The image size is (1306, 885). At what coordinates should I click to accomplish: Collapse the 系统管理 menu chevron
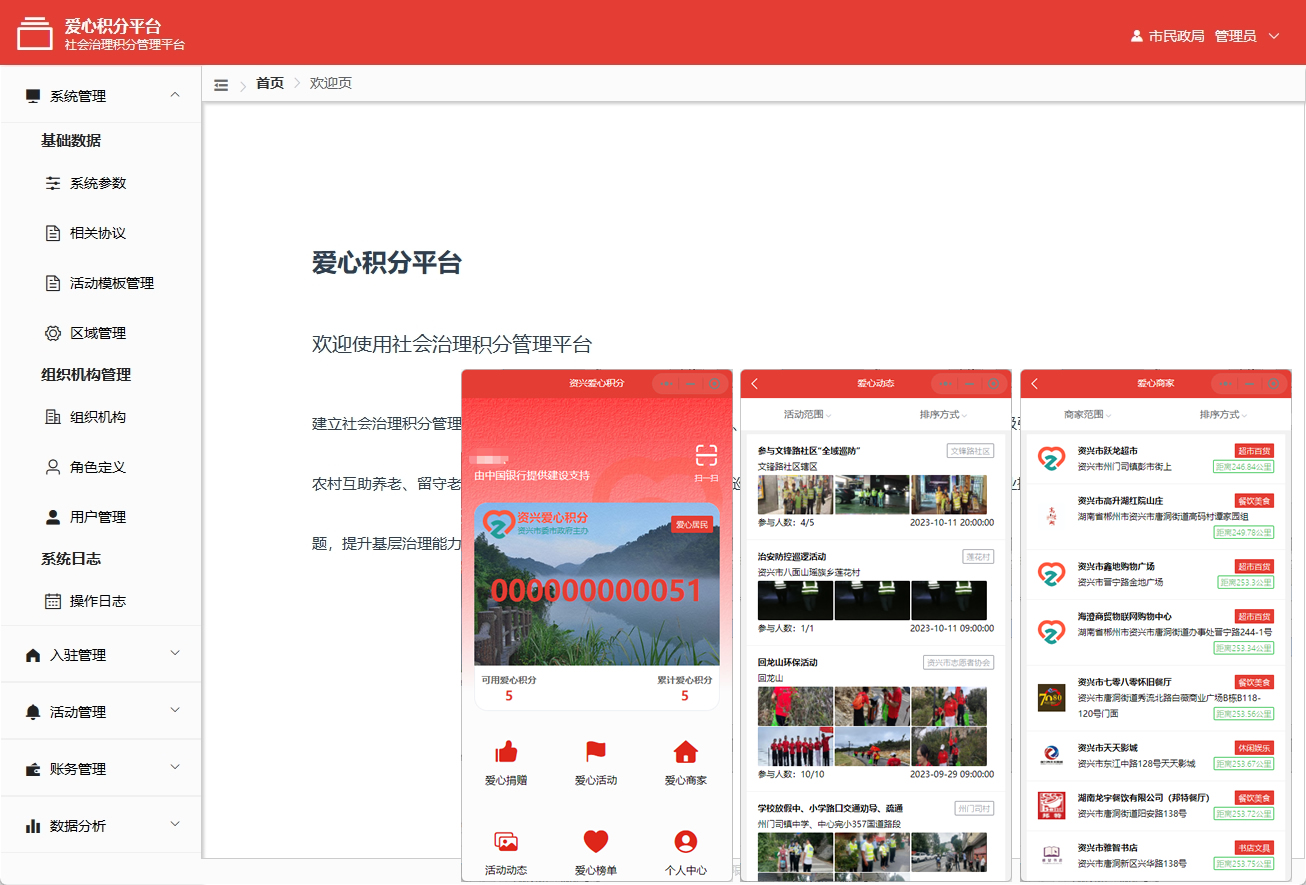(175, 95)
